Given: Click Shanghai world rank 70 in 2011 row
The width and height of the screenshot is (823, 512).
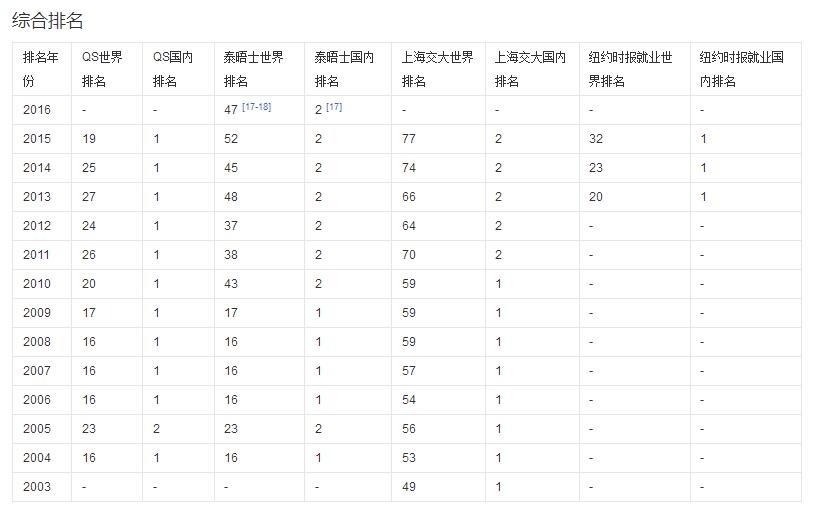Looking at the screenshot, I should 409,255.
